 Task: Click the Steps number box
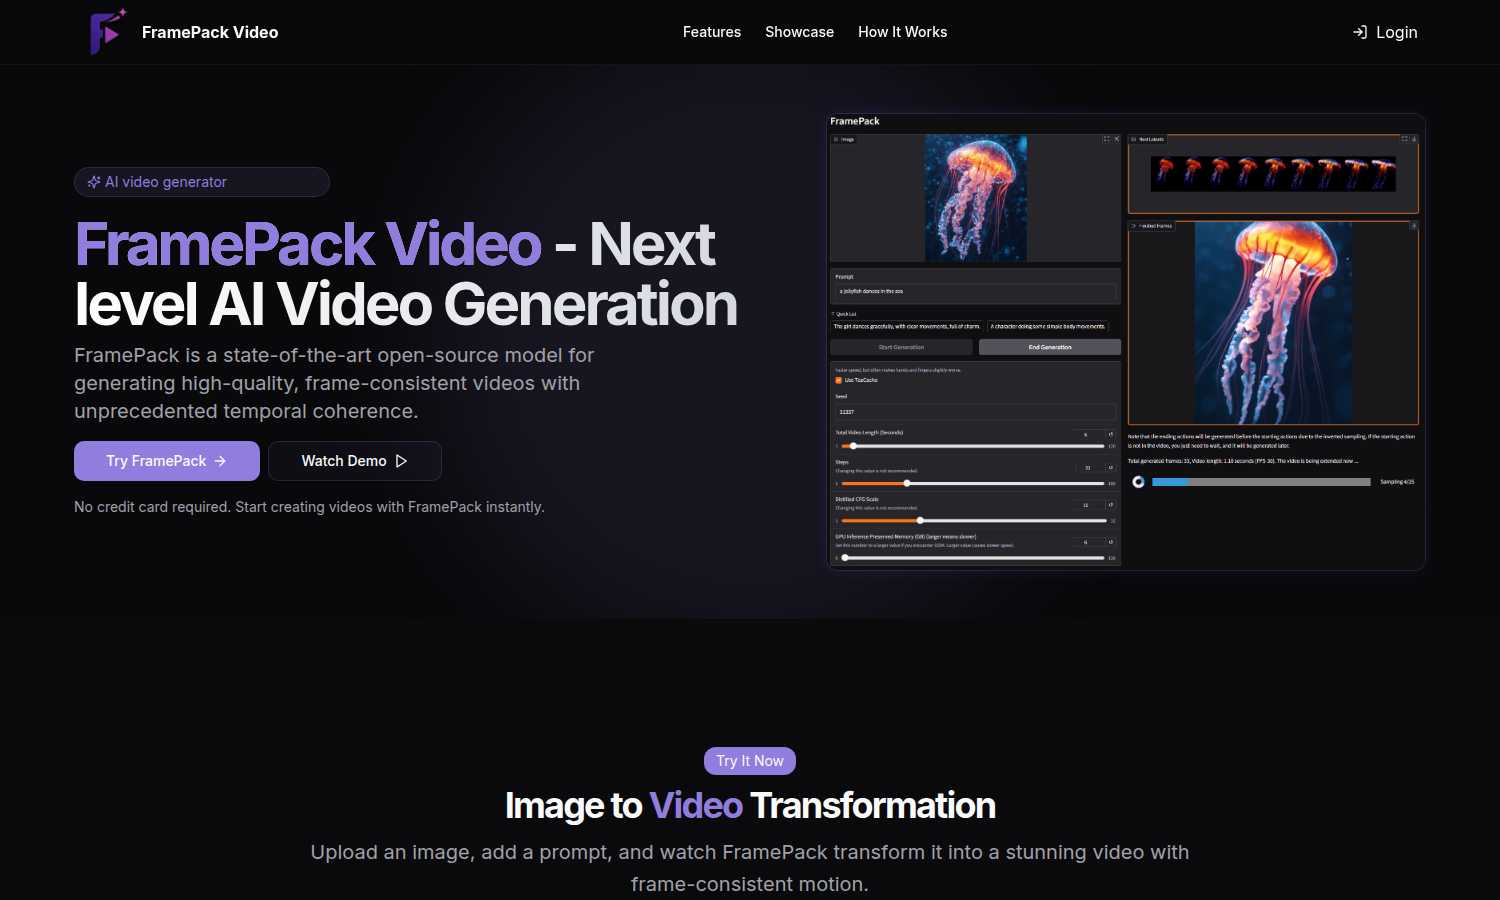[x=1088, y=467]
